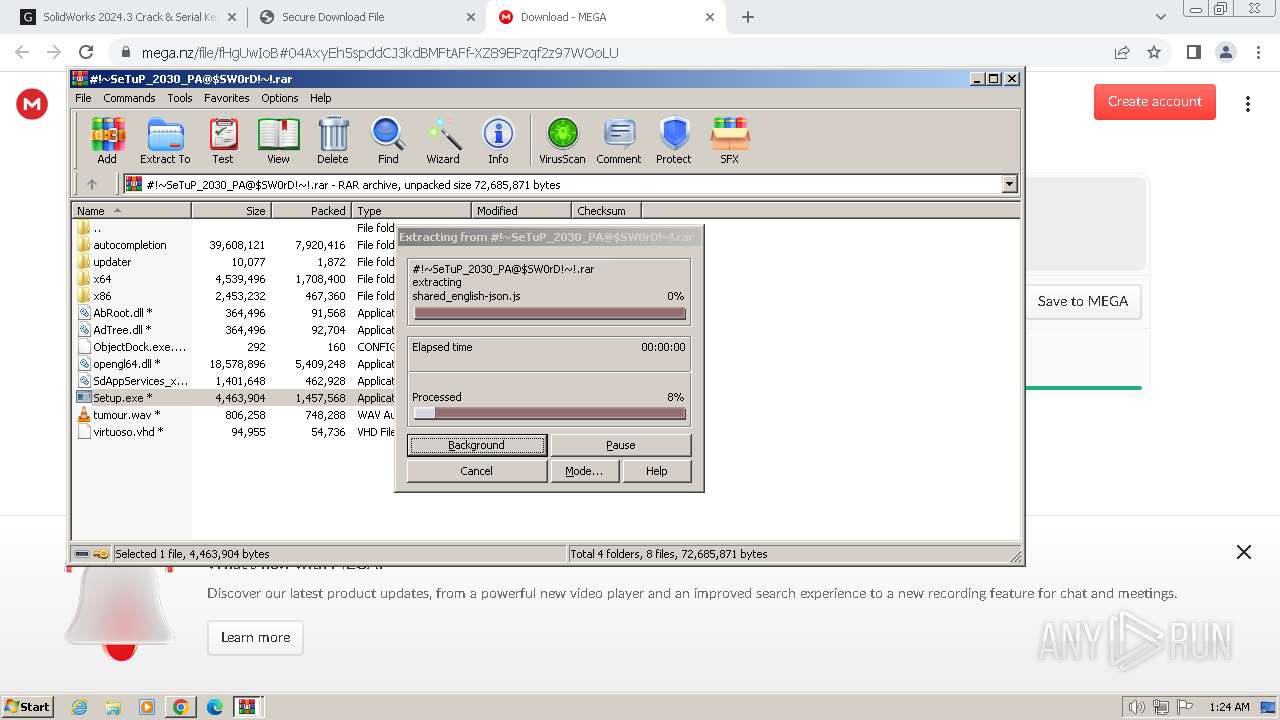Click the file extraction progress bar

(x=550, y=313)
